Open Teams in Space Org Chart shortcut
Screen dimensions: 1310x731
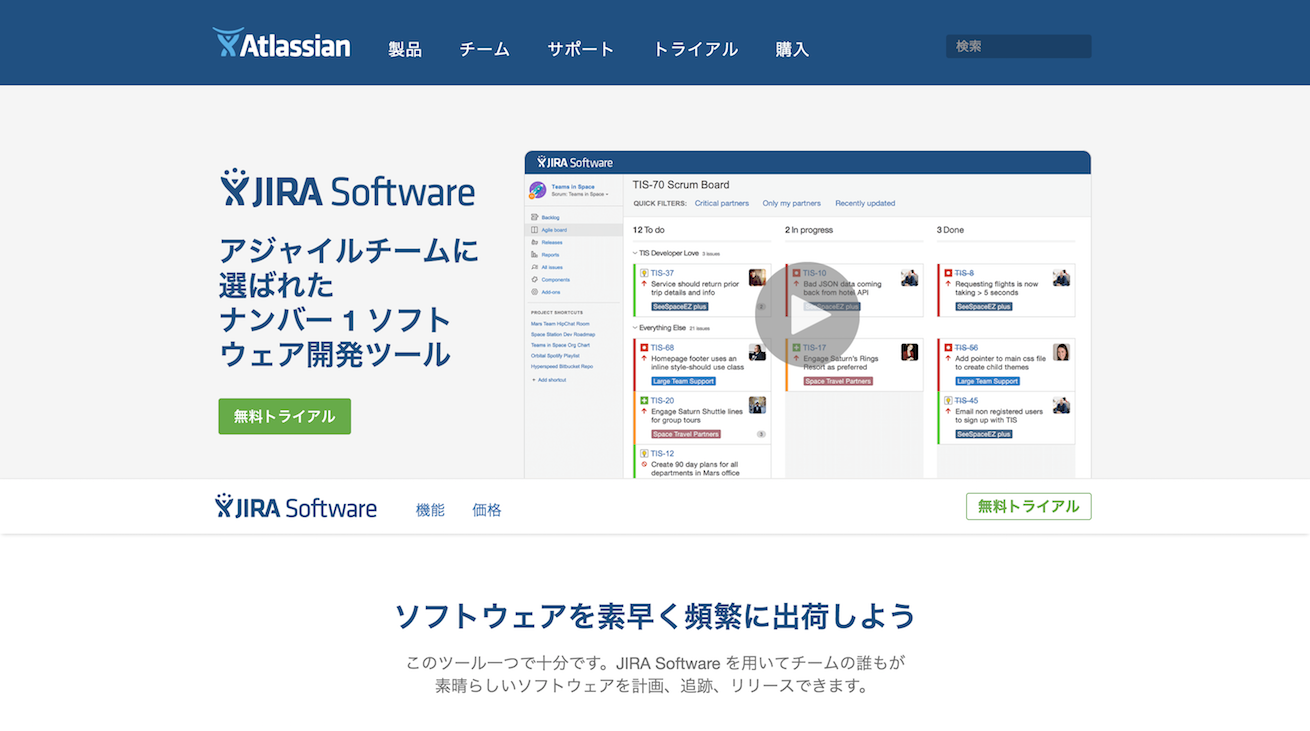pyautogui.click(x=561, y=345)
